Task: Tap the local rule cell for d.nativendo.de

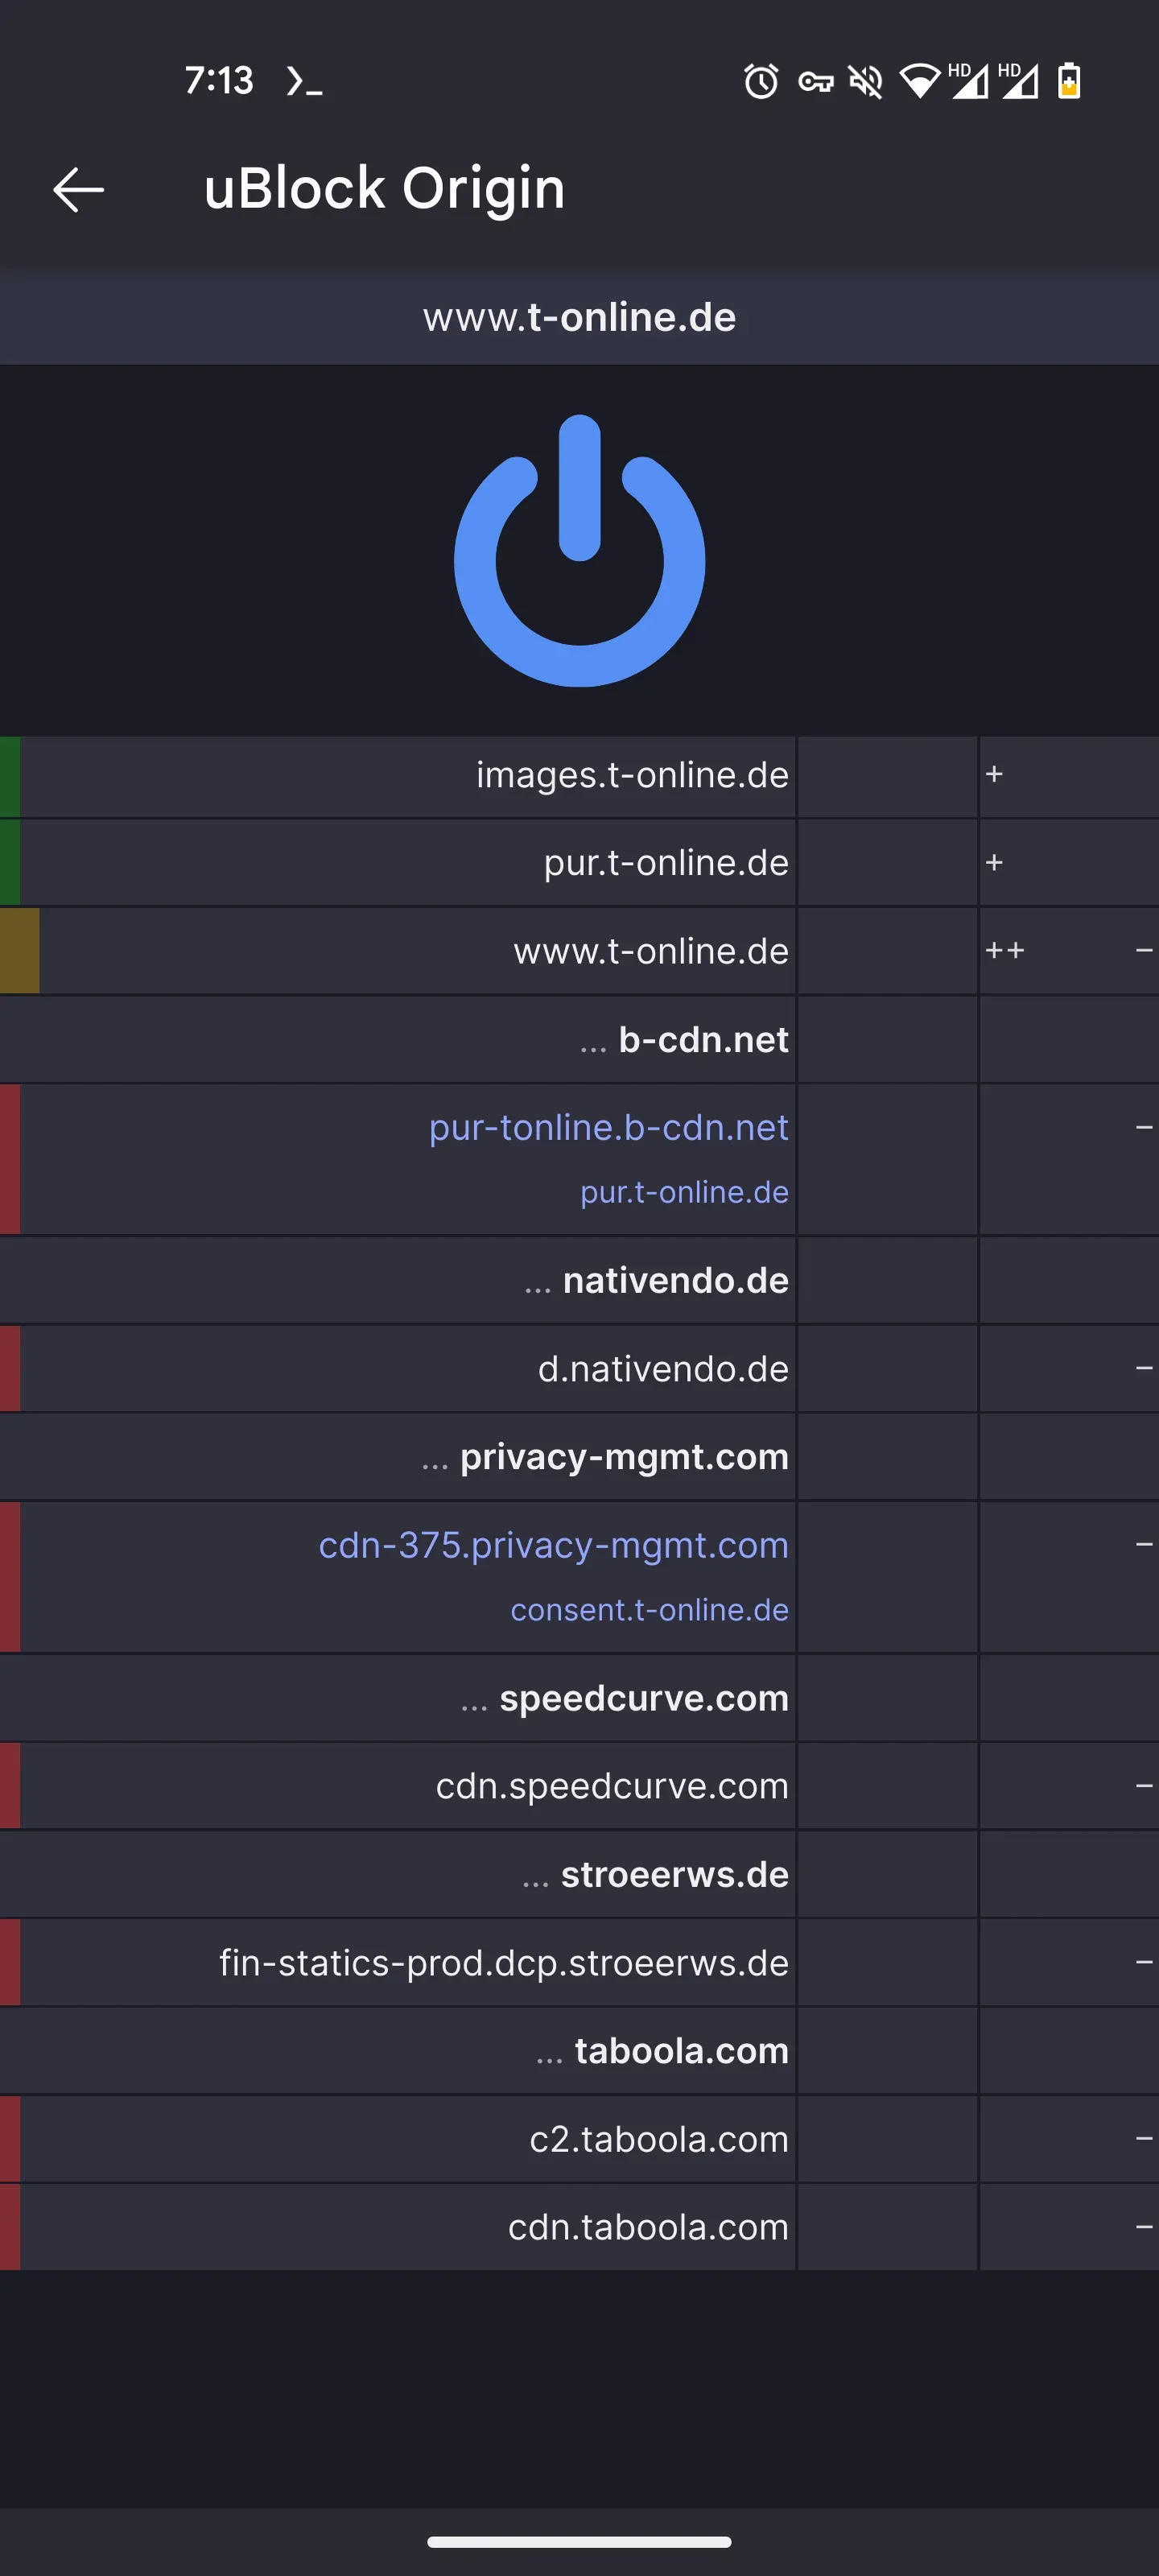Action: pos(1069,1368)
